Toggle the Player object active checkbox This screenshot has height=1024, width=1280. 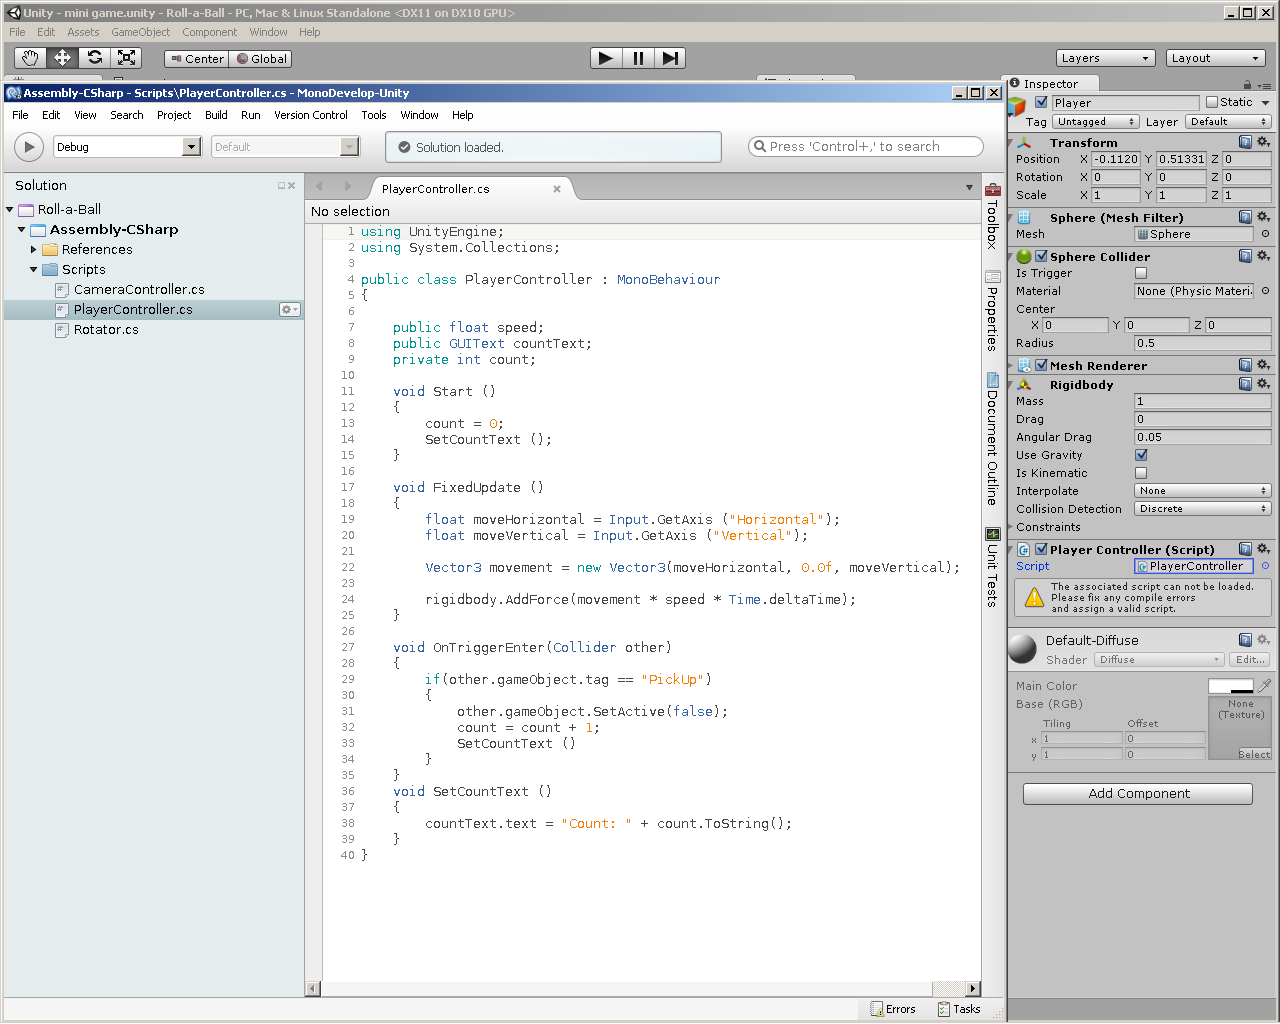pos(1041,102)
